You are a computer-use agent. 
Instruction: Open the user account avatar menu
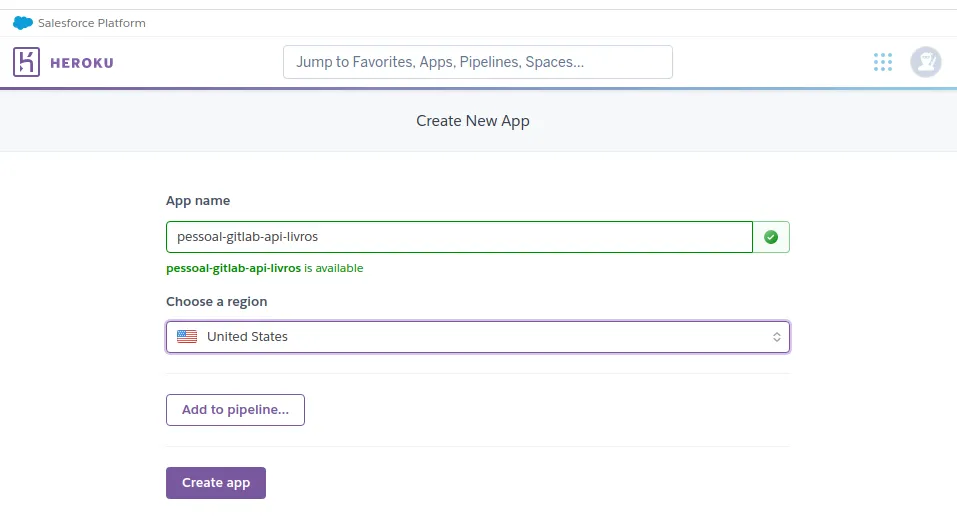coord(925,62)
